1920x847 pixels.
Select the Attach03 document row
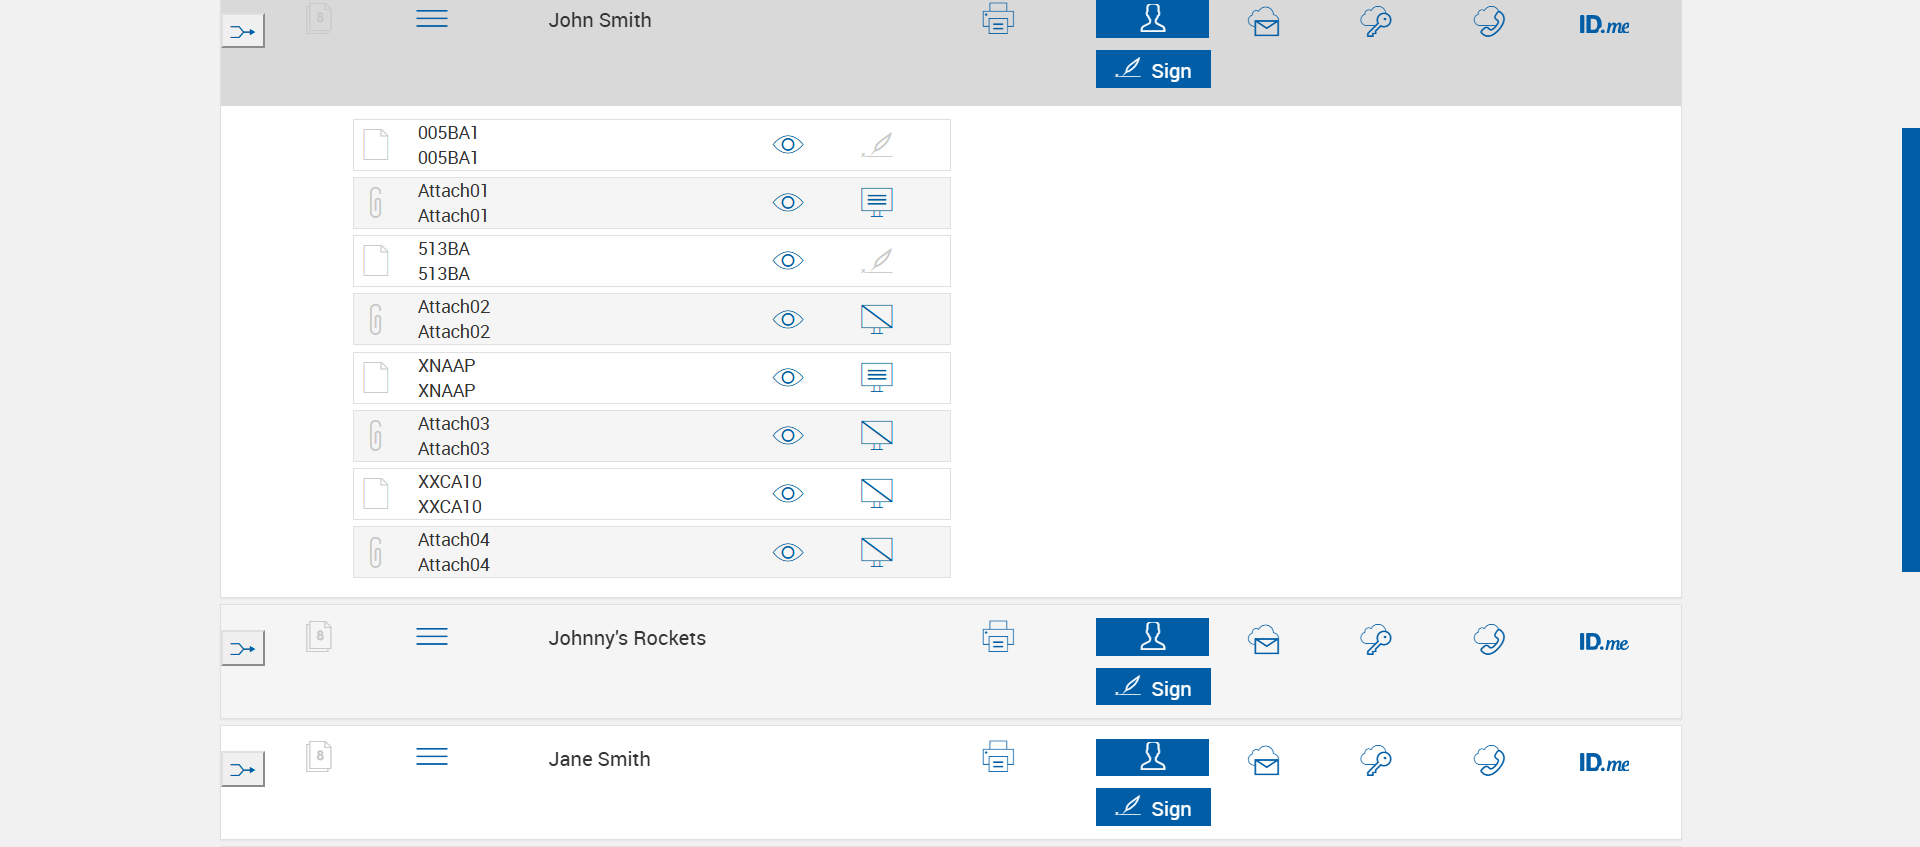(x=652, y=436)
